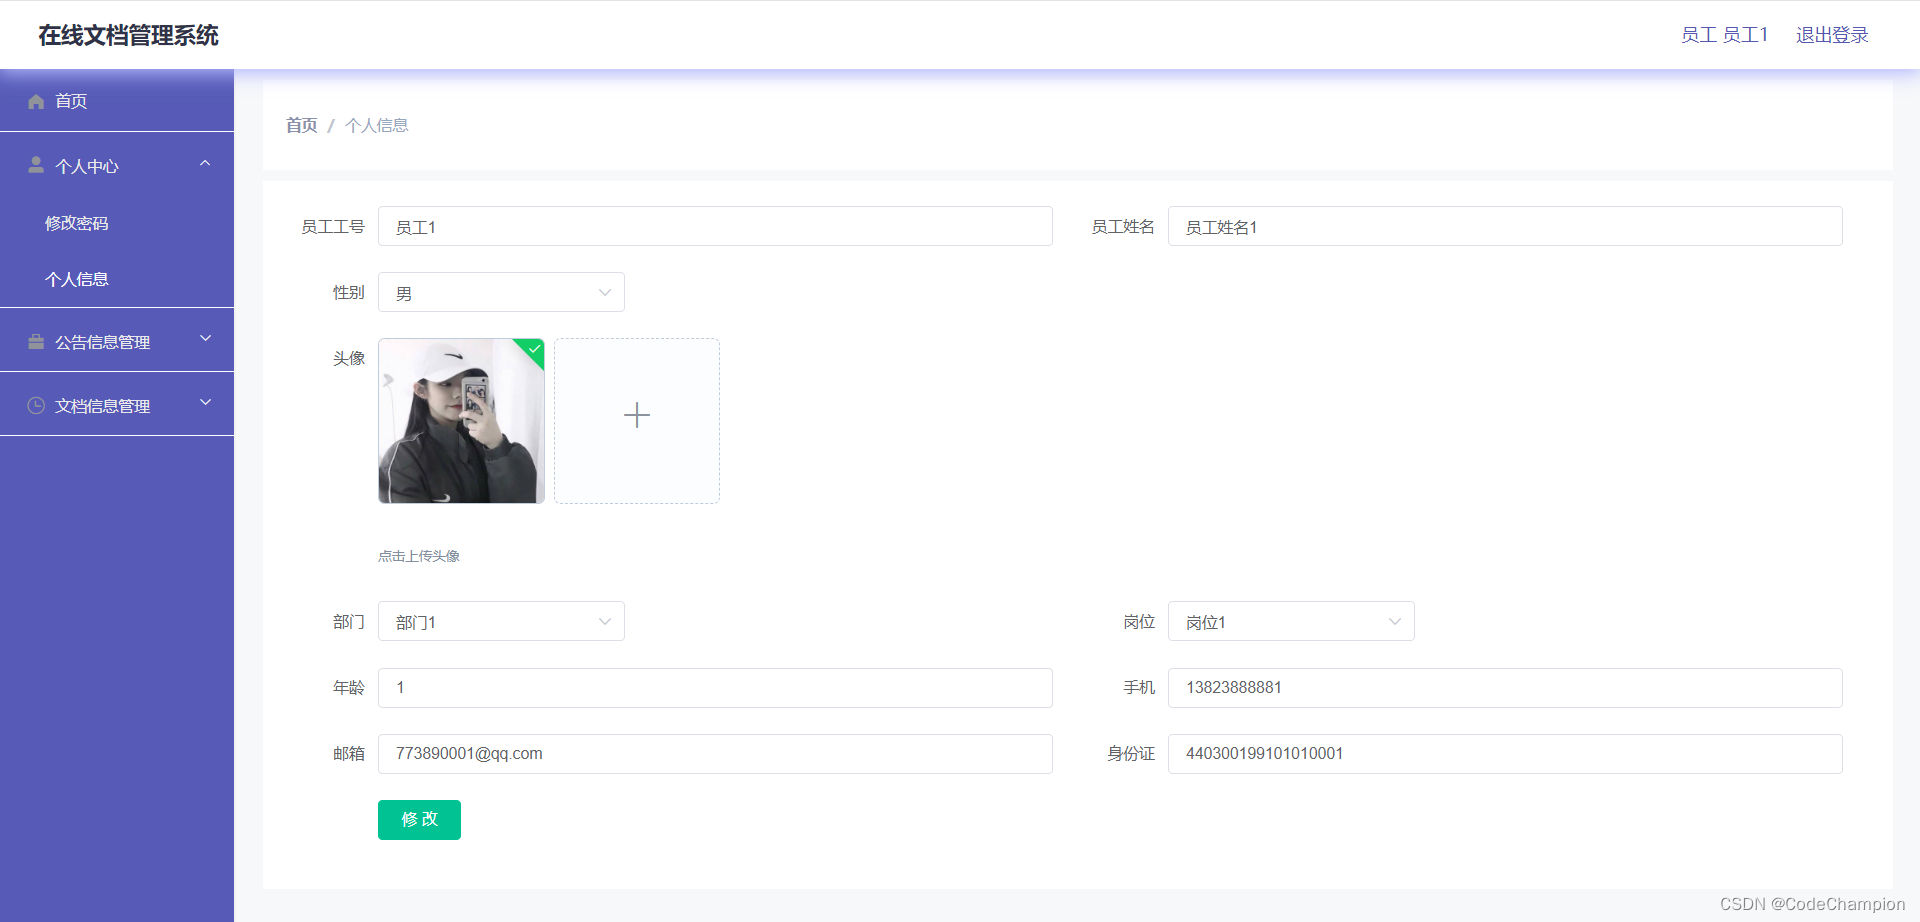The height and width of the screenshot is (922, 1920).
Task: Select 个人信息 in the sidebar menu
Action: pos(77,279)
